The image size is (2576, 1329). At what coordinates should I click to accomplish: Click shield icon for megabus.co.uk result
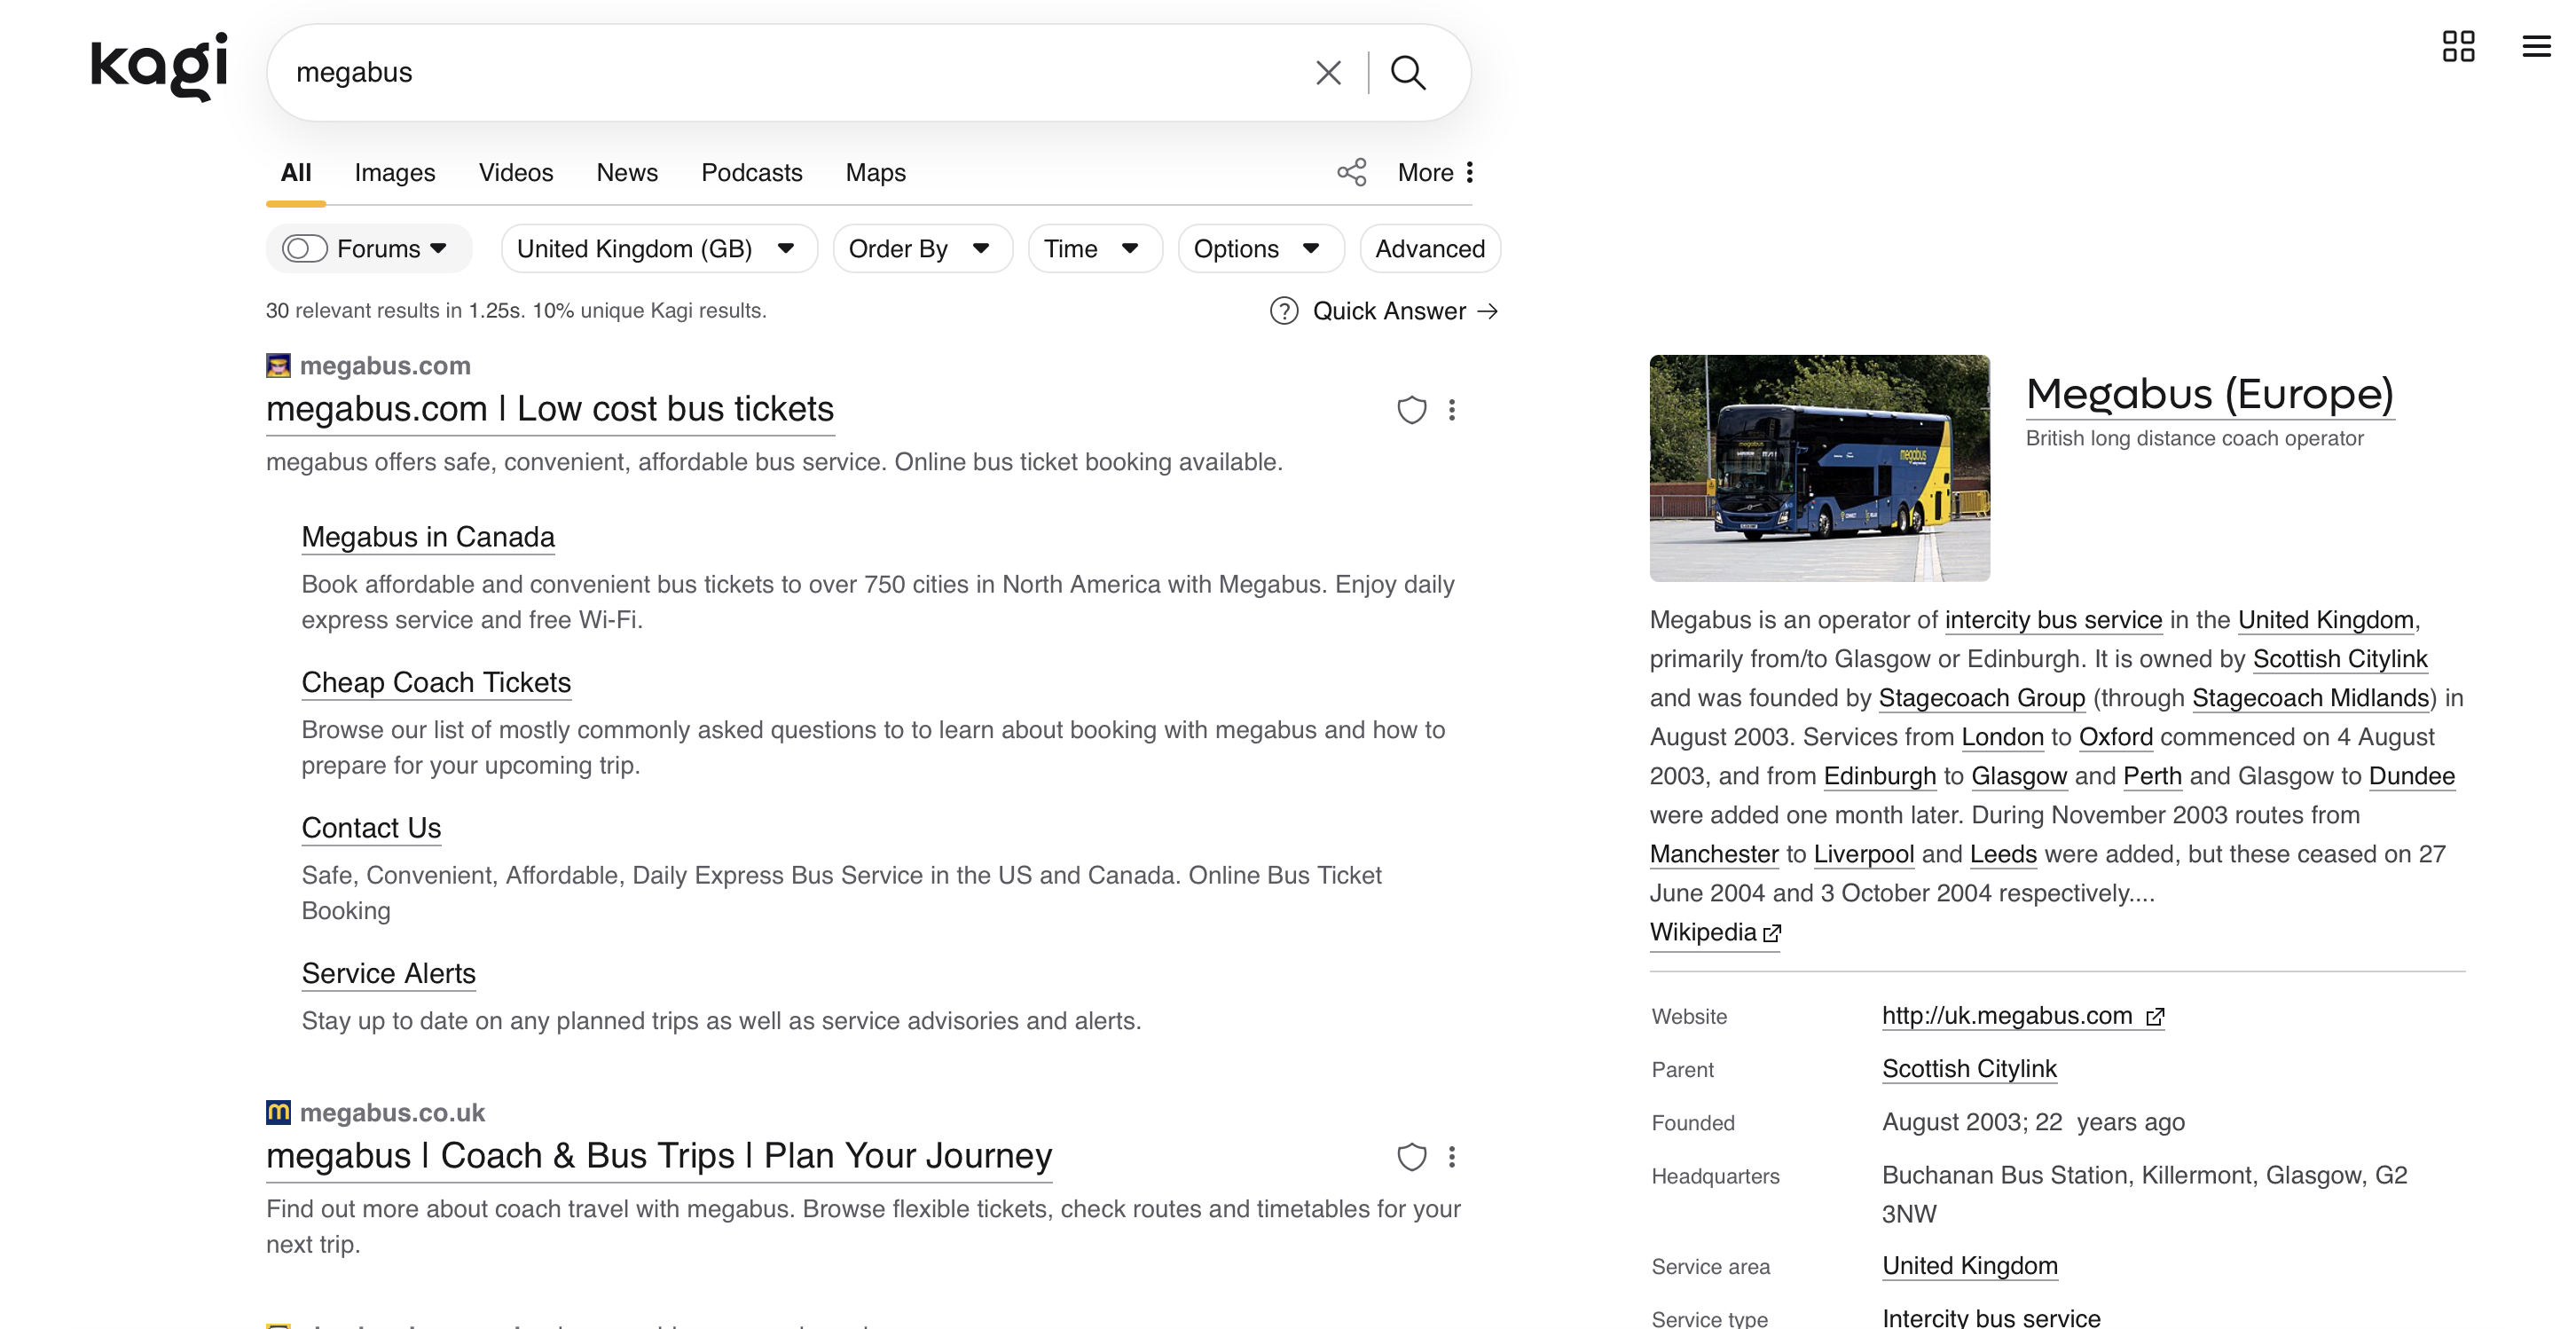1411,1157
